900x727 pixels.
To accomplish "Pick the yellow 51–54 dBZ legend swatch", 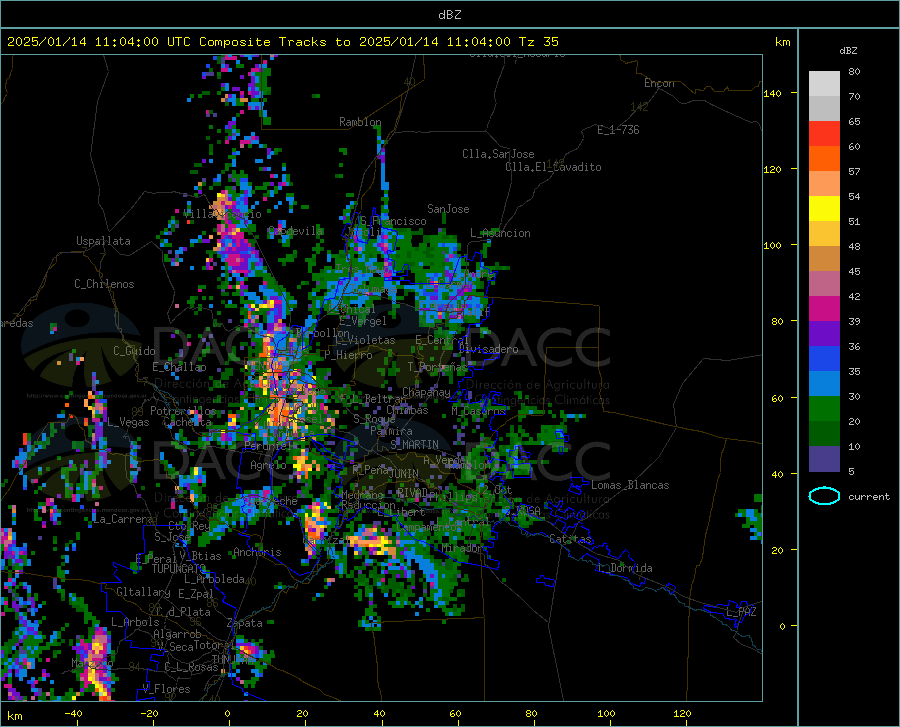I will (x=824, y=208).
